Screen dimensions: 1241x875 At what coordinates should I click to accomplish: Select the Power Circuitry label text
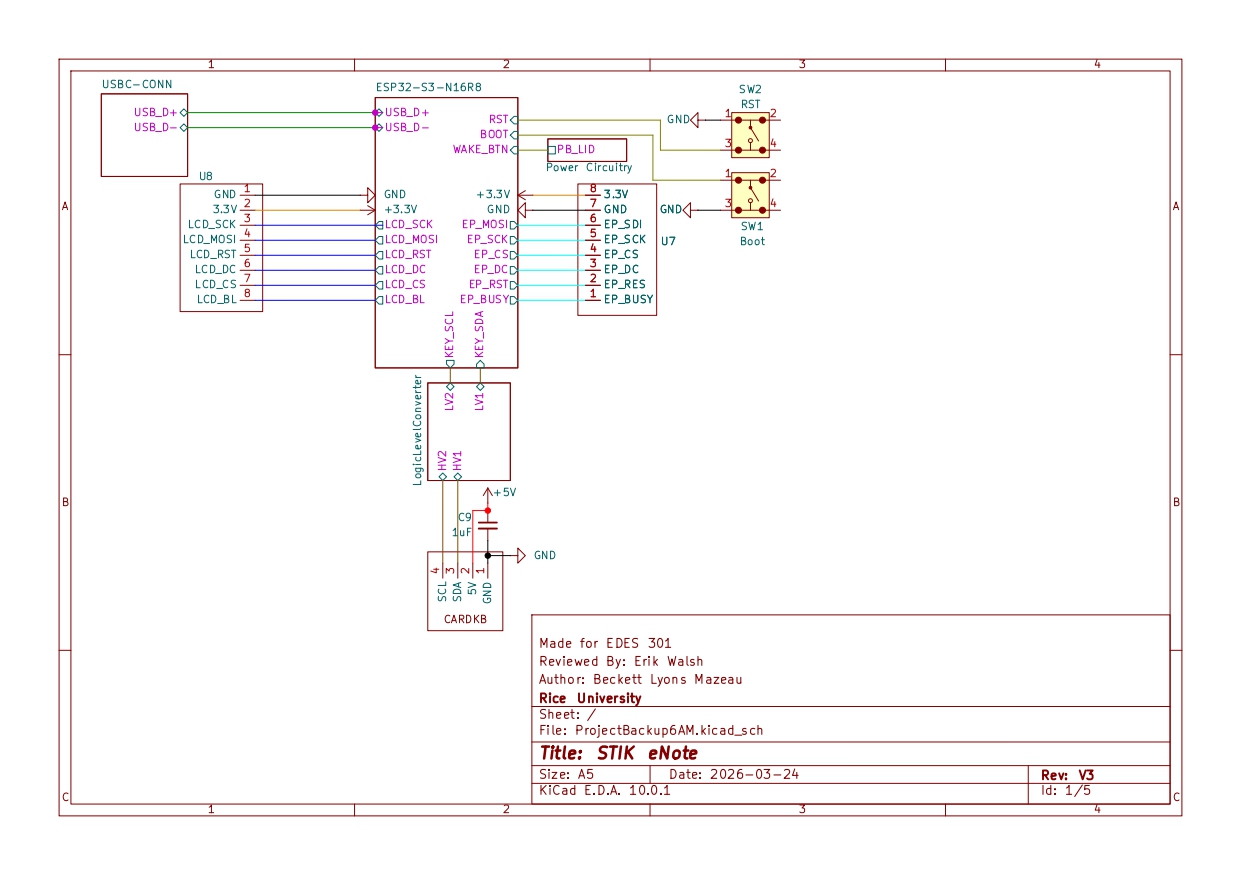[x=589, y=167]
